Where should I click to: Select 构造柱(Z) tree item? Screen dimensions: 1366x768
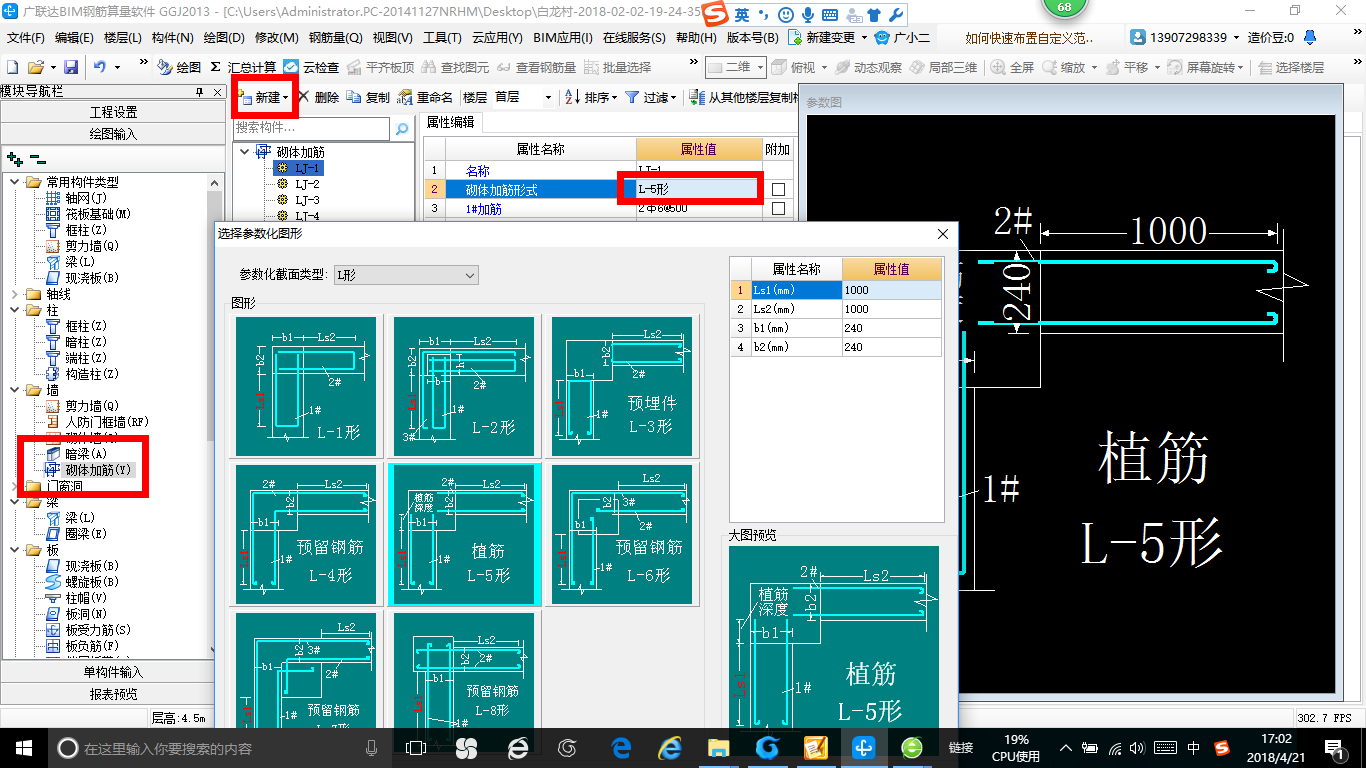(82, 374)
